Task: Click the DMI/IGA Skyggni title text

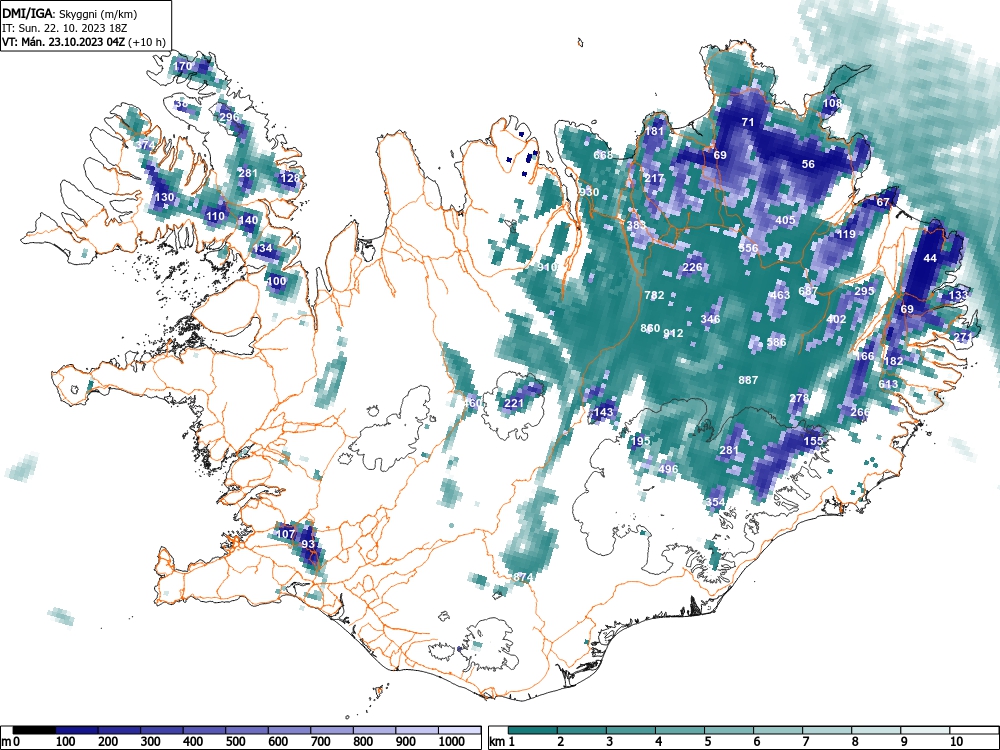Action: click(x=70, y=13)
